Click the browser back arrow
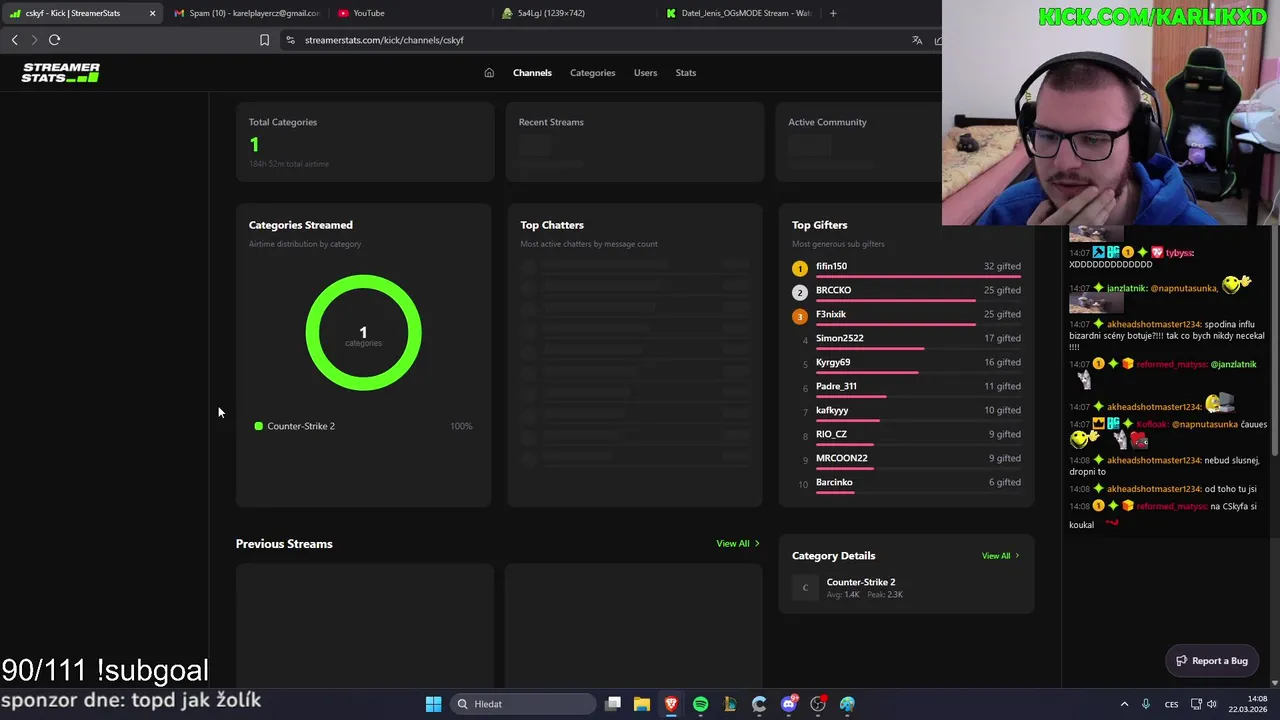The height and width of the screenshot is (720, 1280). pyautogui.click(x=14, y=40)
